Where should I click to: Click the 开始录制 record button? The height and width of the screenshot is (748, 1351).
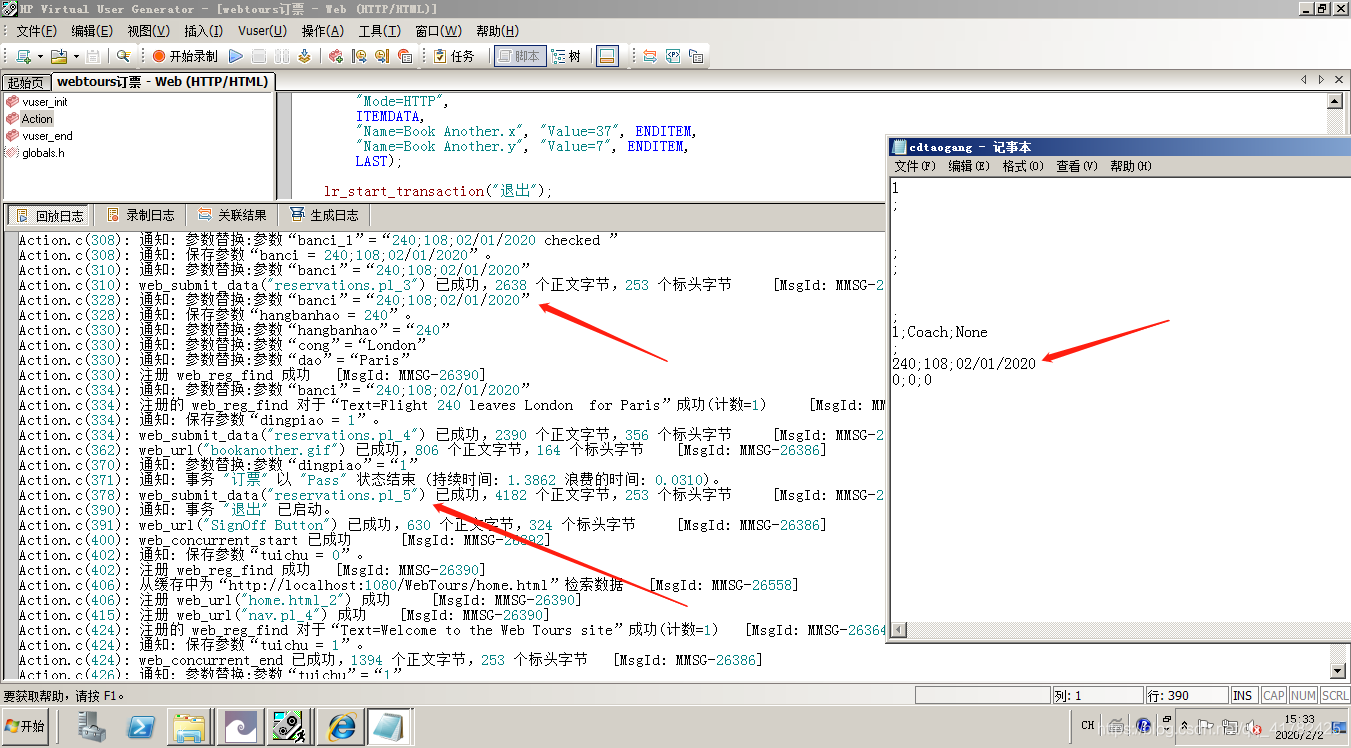point(185,56)
